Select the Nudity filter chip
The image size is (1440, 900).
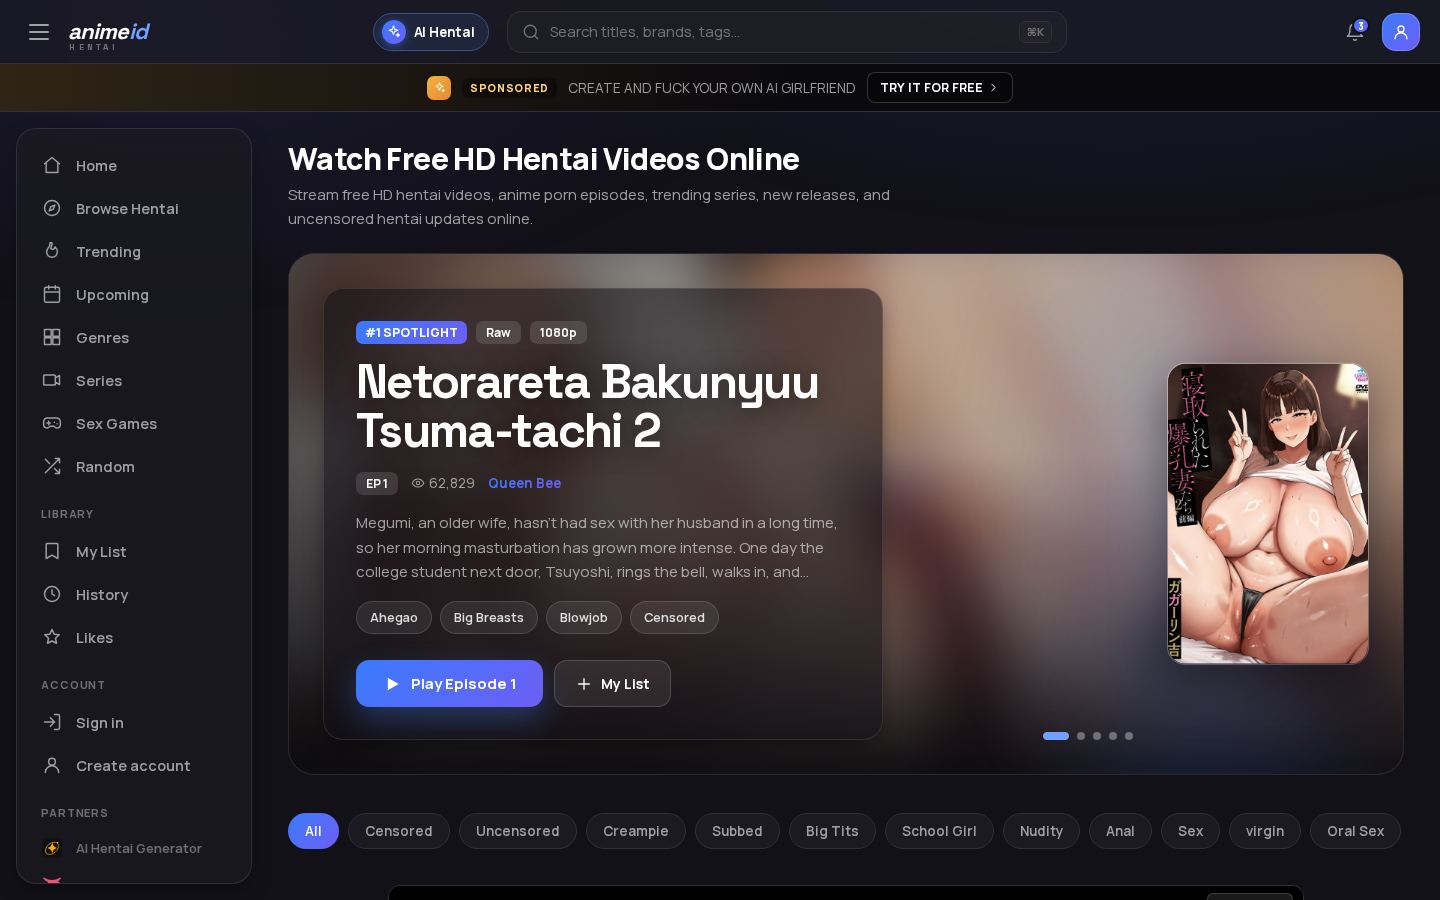(1041, 831)
